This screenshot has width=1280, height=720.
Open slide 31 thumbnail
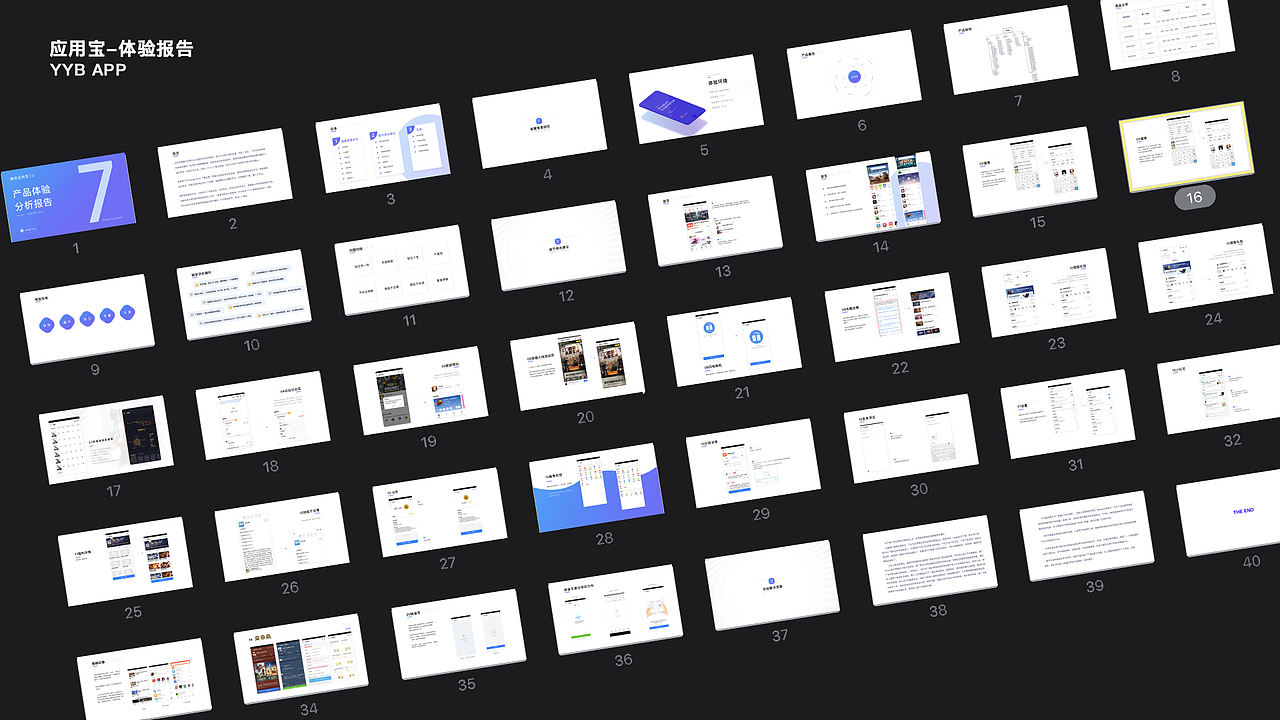tap(1069, 415)
